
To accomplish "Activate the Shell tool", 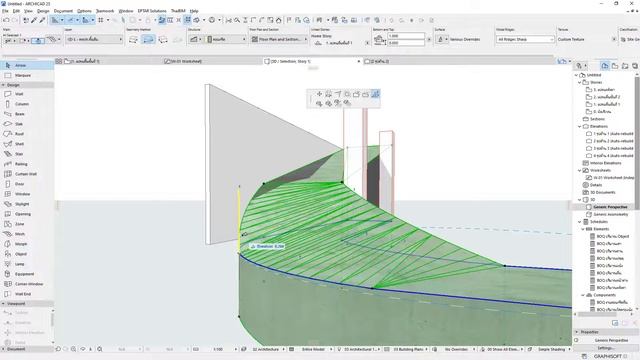I will pos(27,144).
